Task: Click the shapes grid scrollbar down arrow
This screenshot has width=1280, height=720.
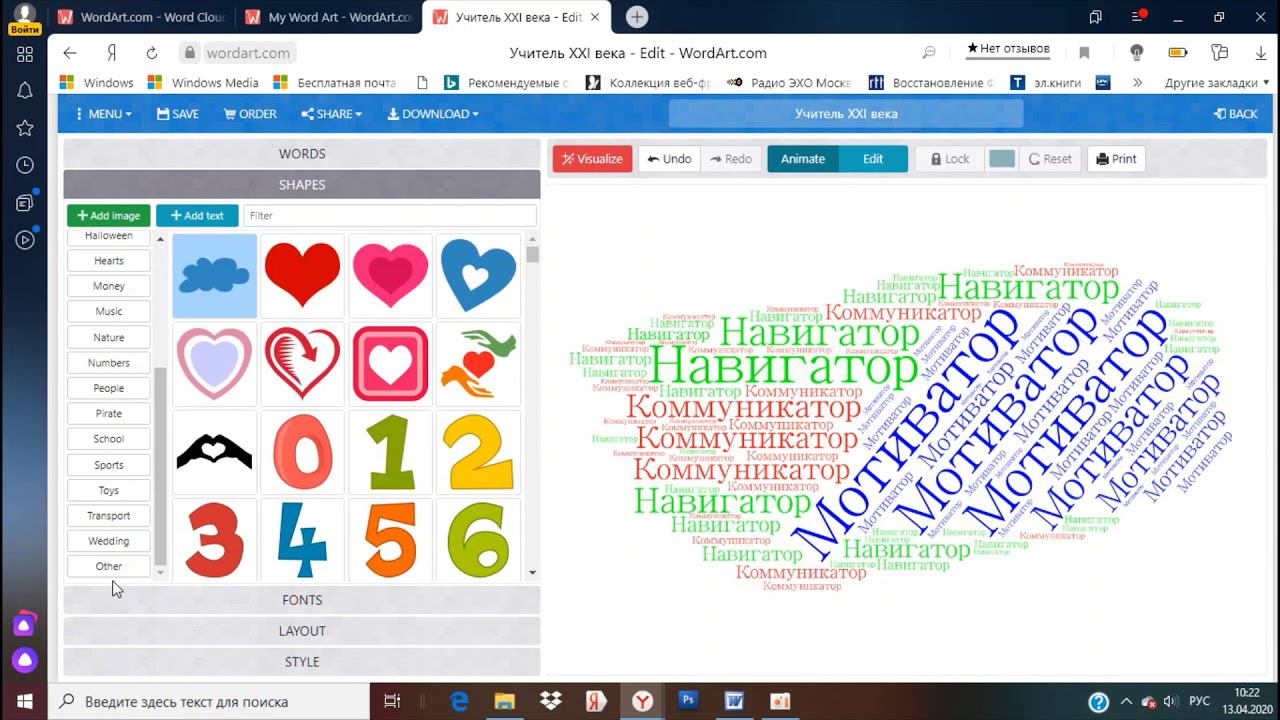Action: coord(532,573)
